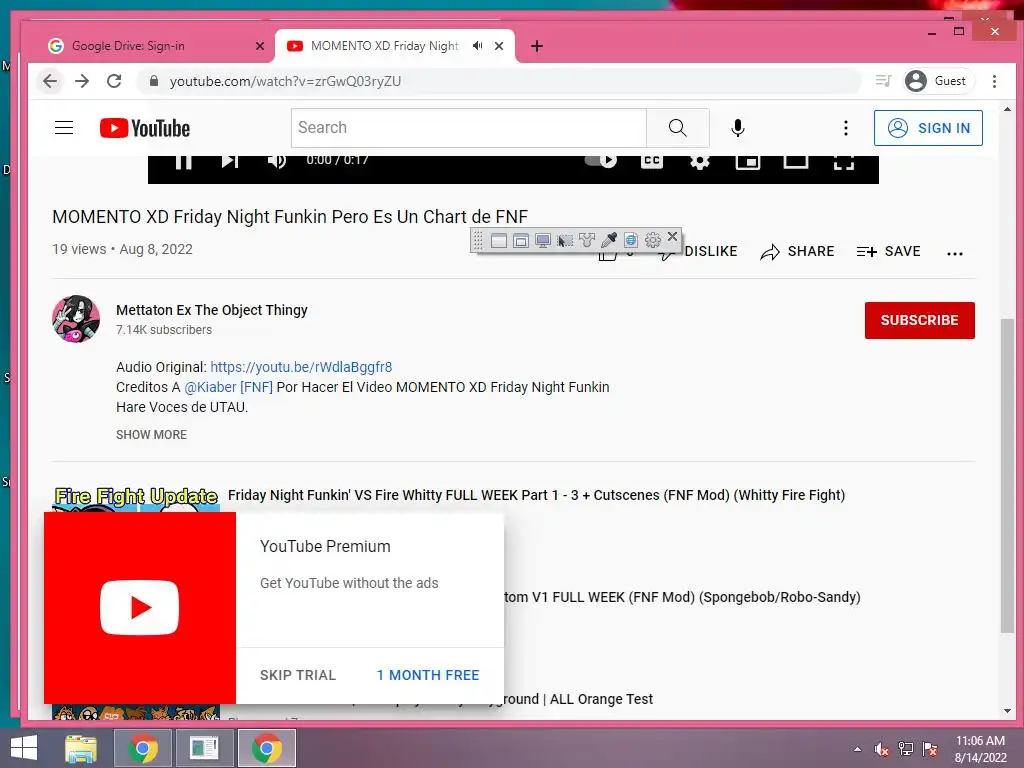Open the Guest profile menu
The image size is (1024, 768).
point(937,81)
